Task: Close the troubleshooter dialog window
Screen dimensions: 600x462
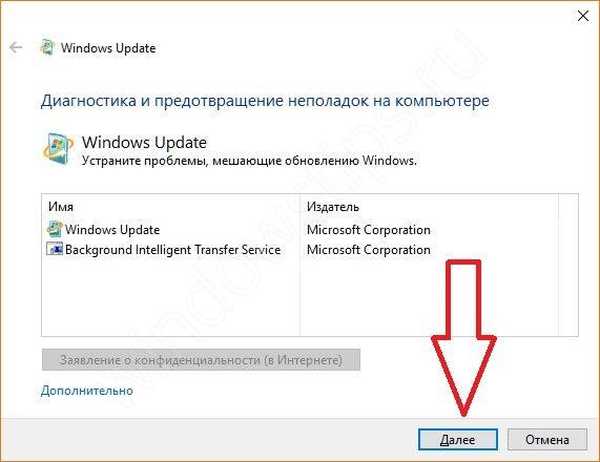Action: (583, 16)
